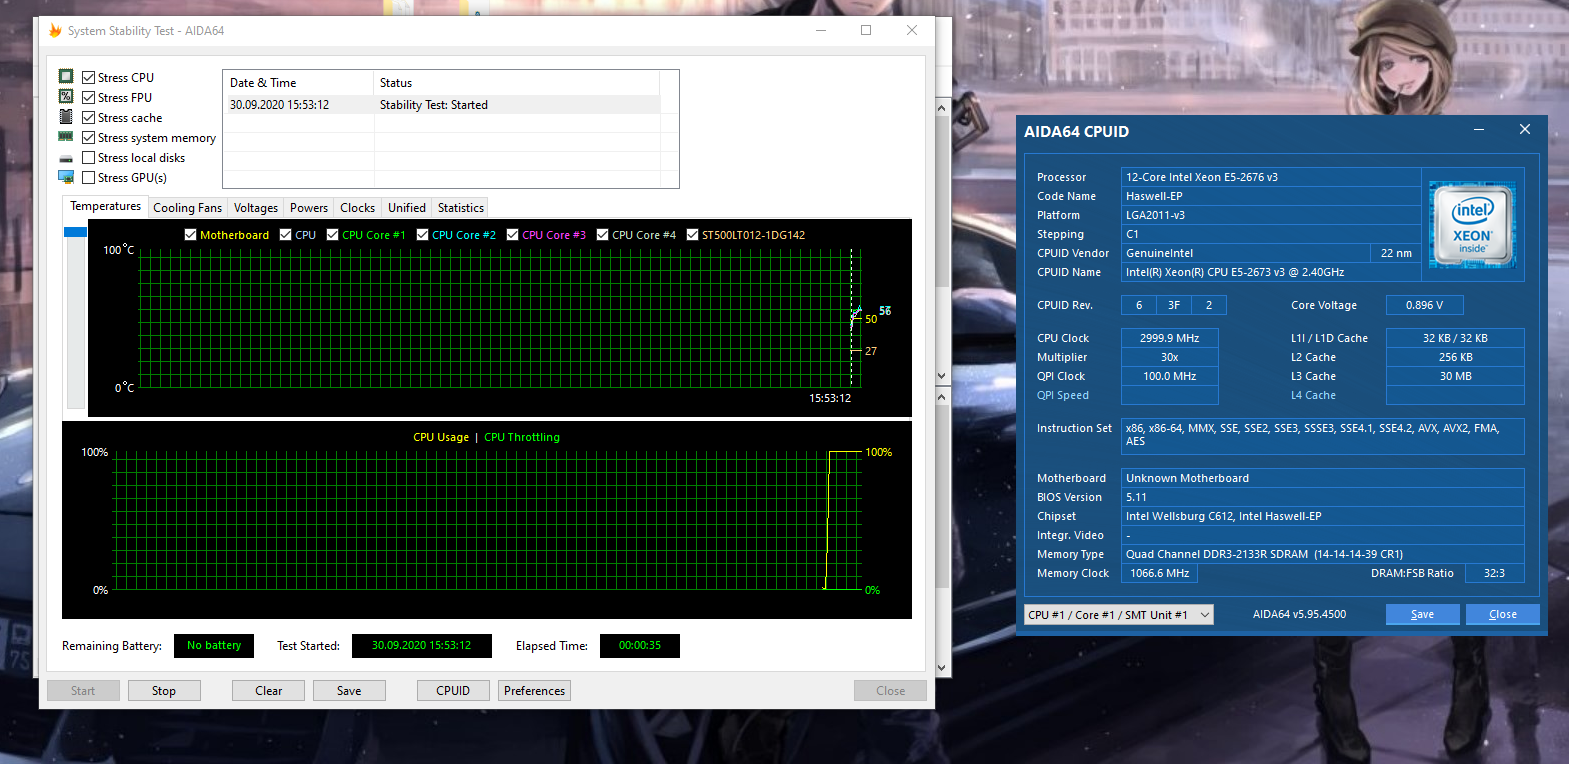The width and height of the screenshot is (1569, 764).
Task: Toggle CPU Core #1 temperature checkbox
Action: click(x=333, y=235)
